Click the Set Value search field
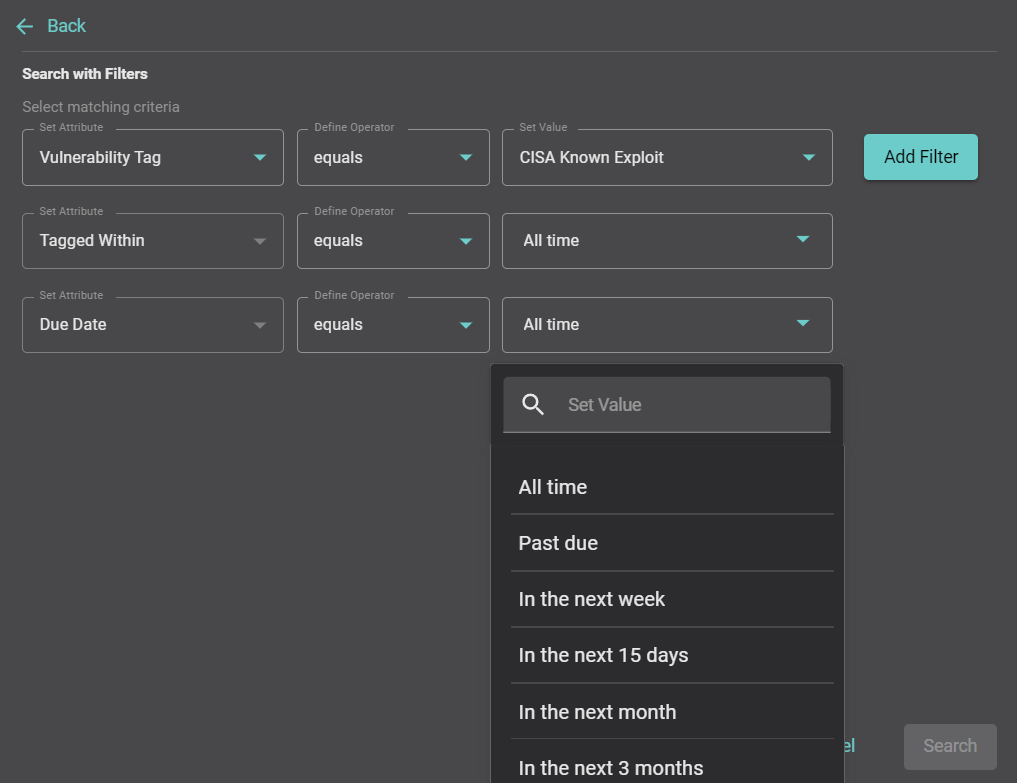 coord(667,405)
